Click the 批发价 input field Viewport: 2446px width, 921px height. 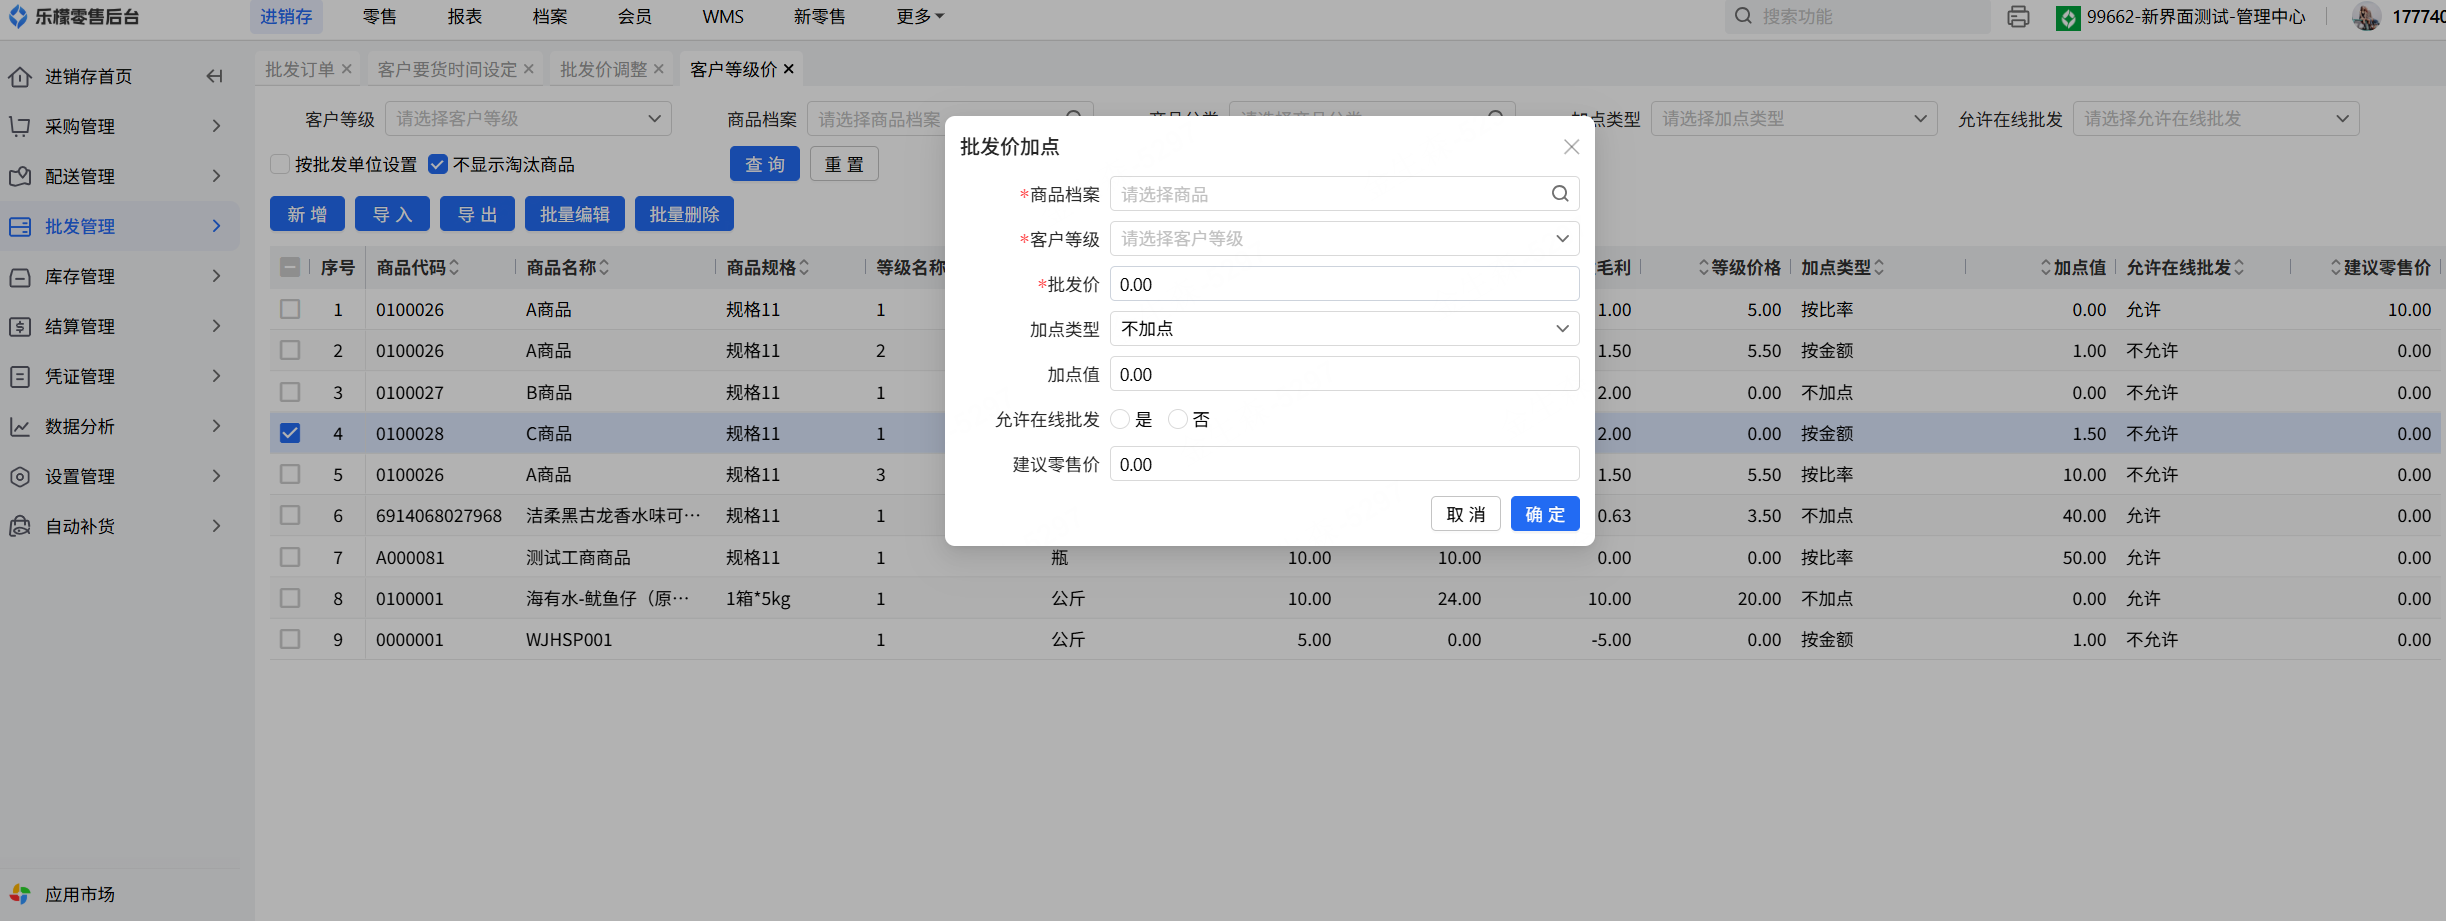click(x=1344, y=284)
